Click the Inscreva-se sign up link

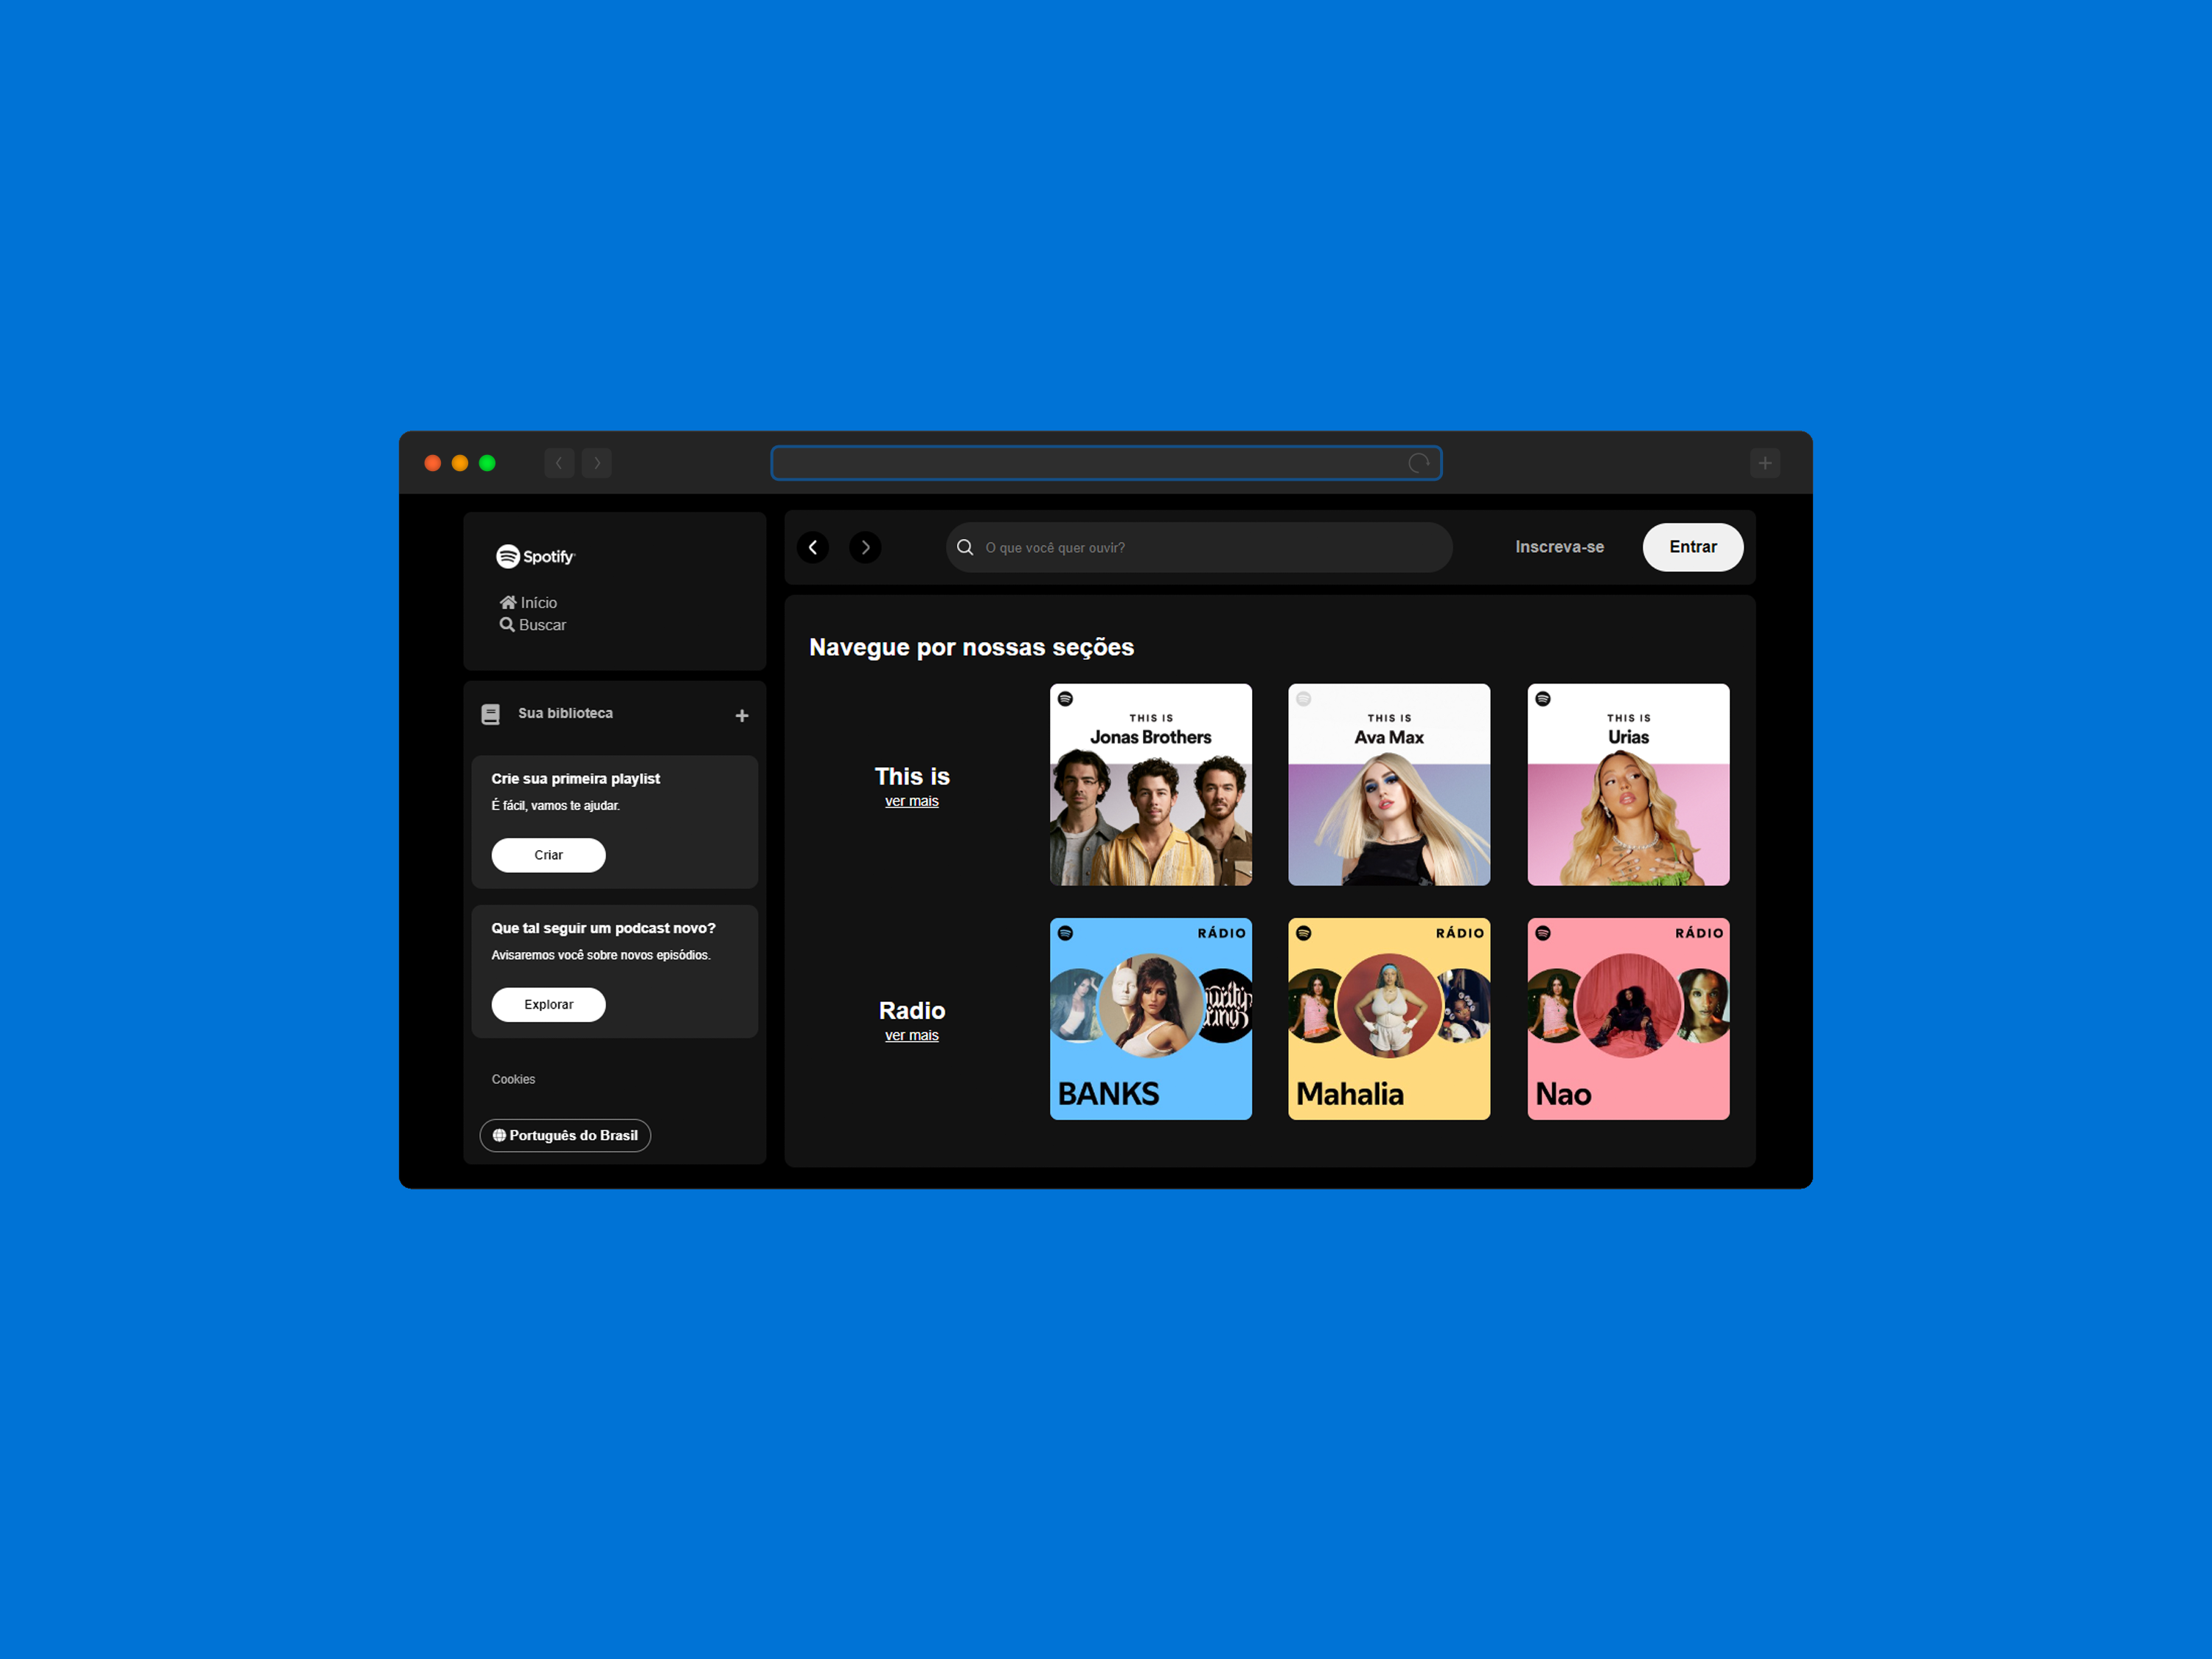click(1559, 547)
